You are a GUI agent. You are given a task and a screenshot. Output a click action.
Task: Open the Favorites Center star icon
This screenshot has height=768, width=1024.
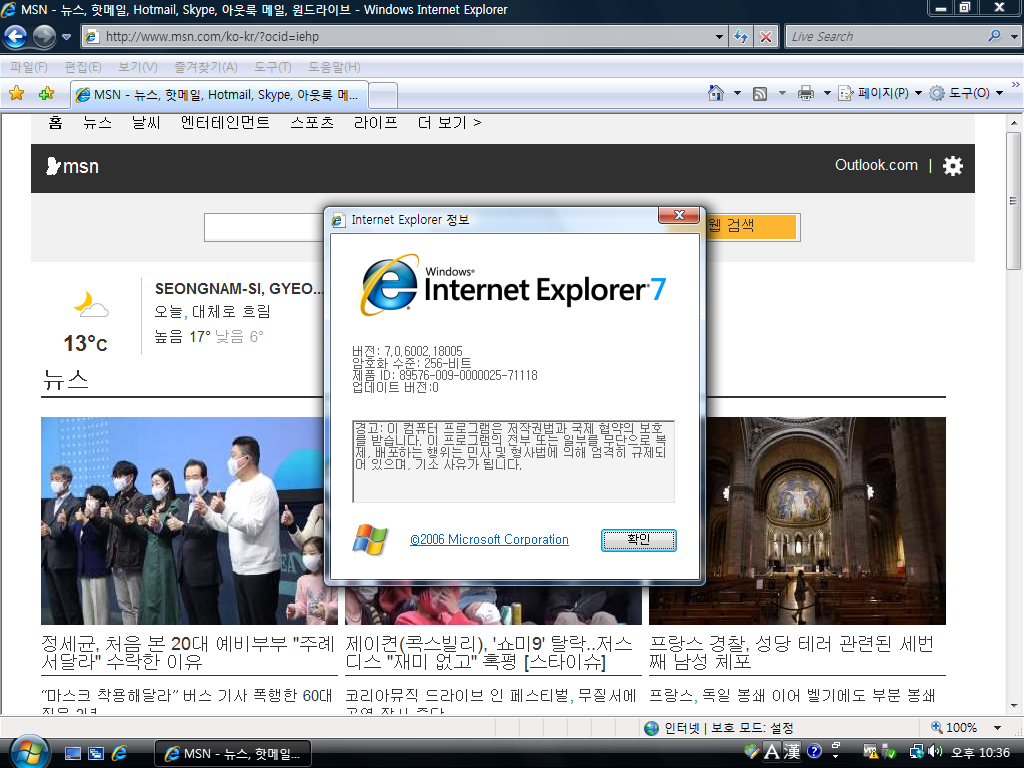pos(16,94)
